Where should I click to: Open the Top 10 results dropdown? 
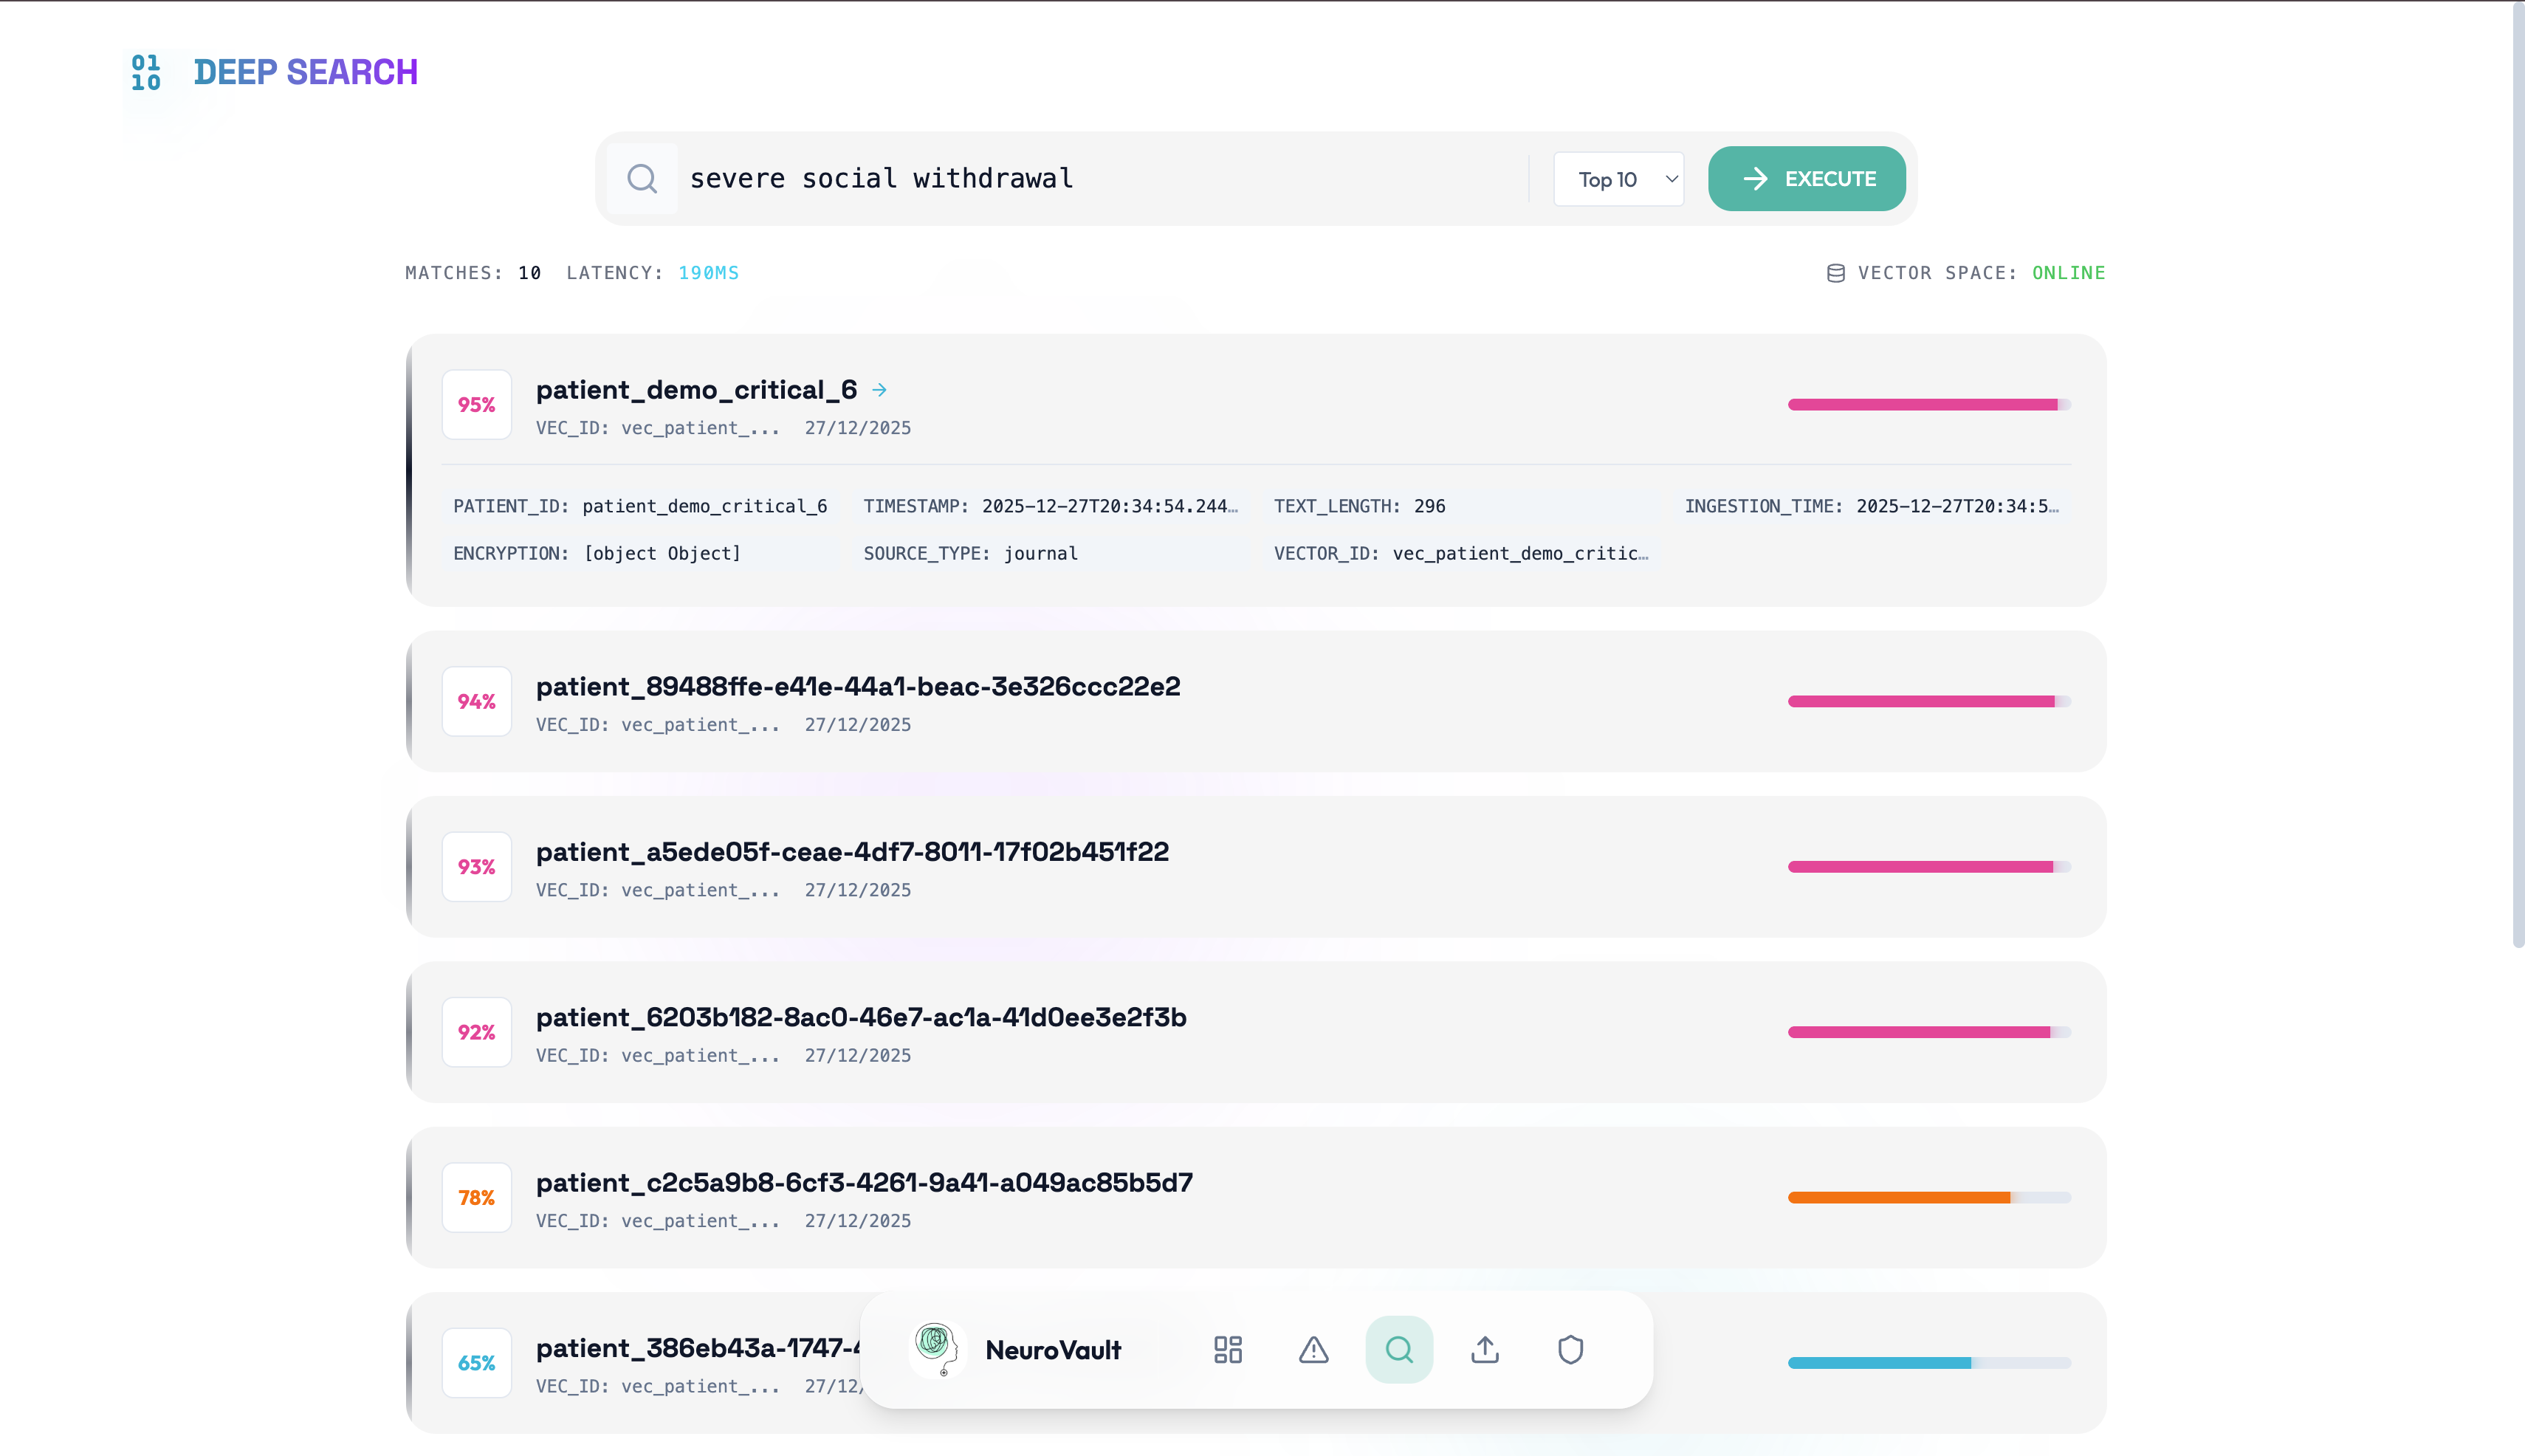pos(1618,180)
